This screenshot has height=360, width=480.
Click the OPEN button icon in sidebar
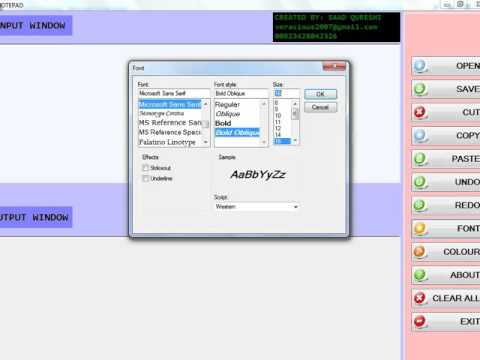pyautogui.click(x=420, y=66)
